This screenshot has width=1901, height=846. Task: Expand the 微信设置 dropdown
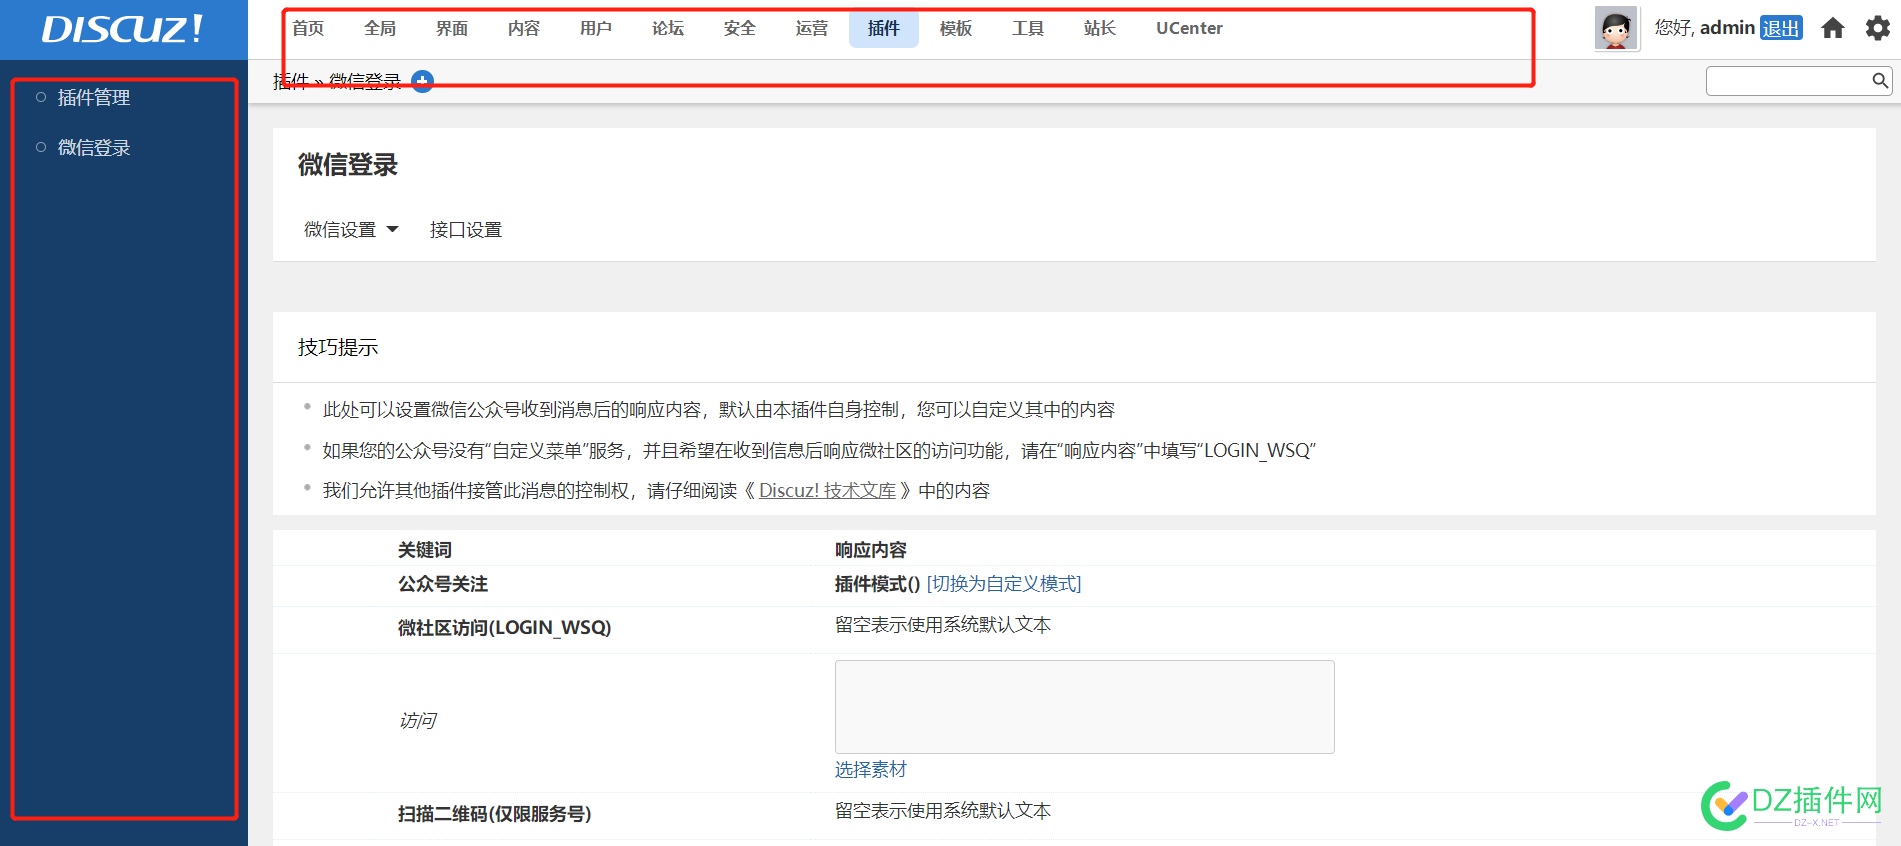coord(351,230)
